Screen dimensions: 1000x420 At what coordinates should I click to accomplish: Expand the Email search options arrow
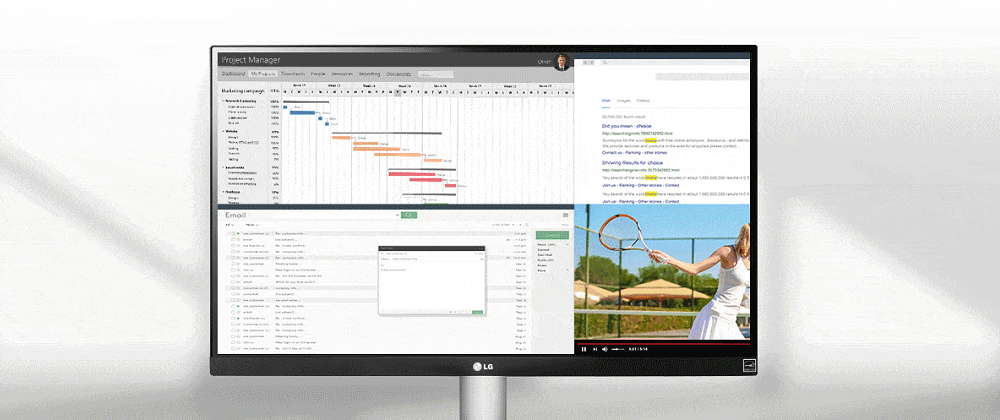pyautogui.click(x=397, y=215)
